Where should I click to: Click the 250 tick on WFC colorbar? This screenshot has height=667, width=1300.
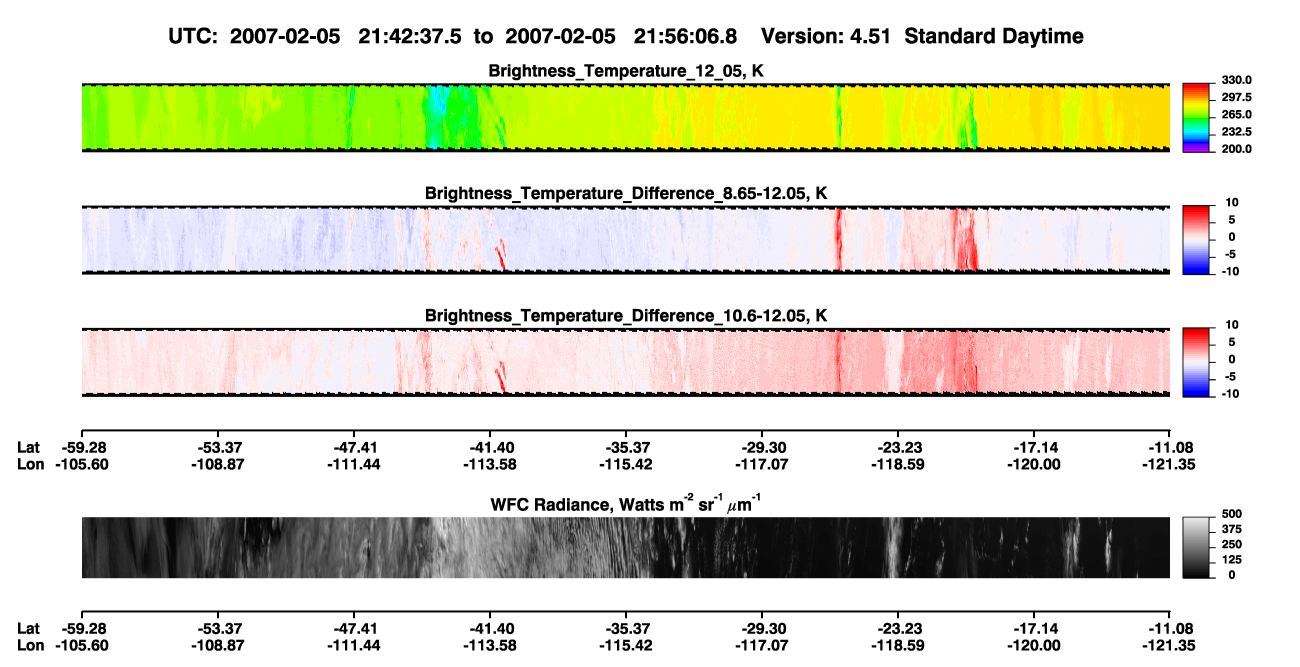click(1231, 544)
